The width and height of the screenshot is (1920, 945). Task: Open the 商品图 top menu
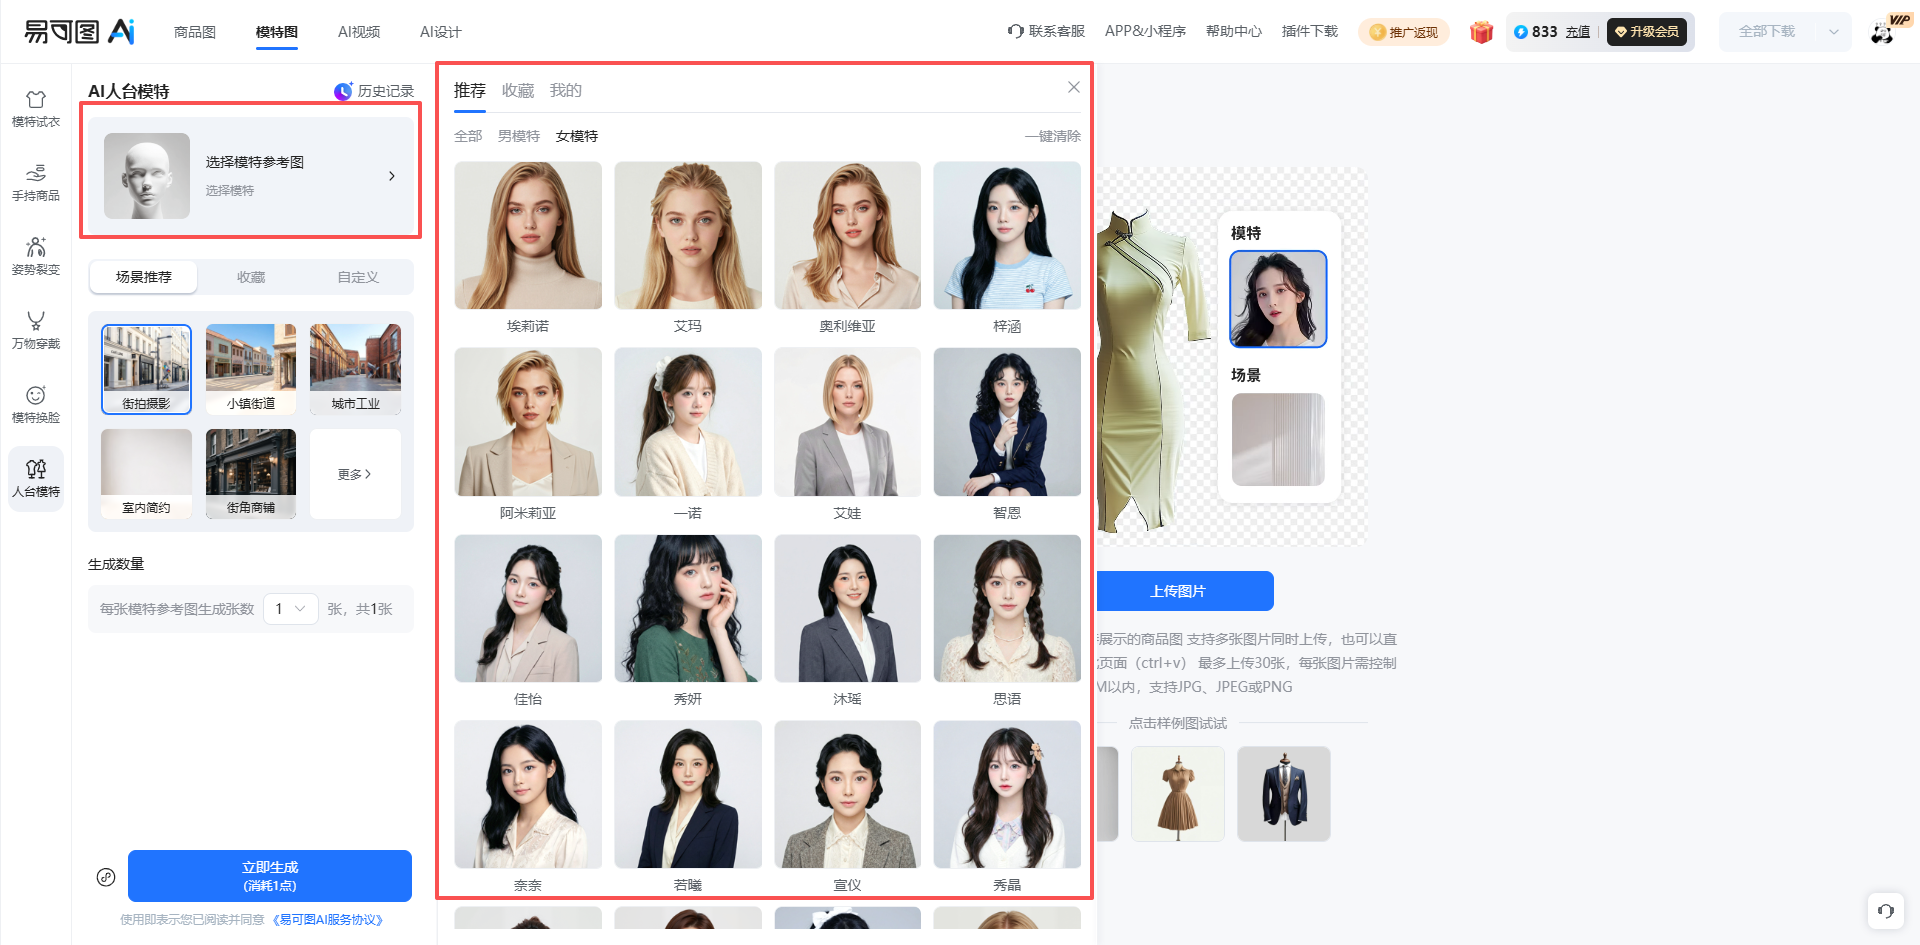195,32
